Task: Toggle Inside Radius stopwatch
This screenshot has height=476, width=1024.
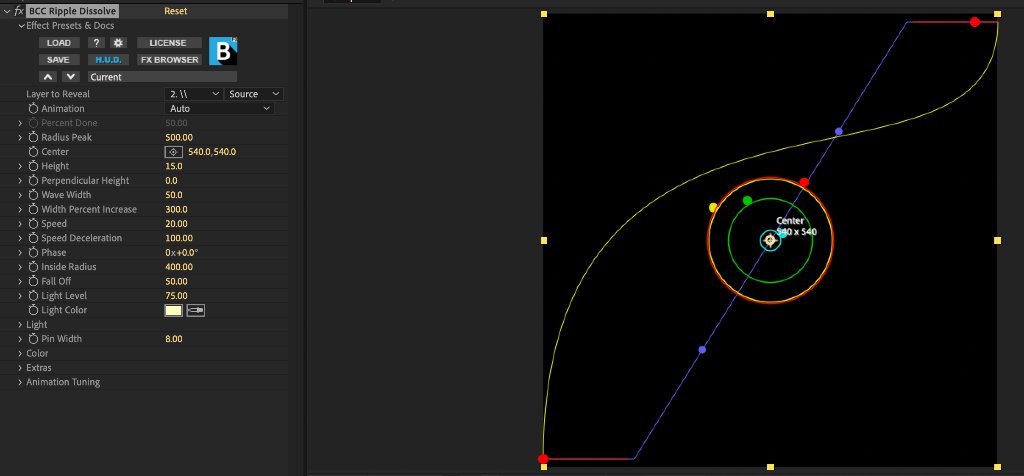Action: 33,266
